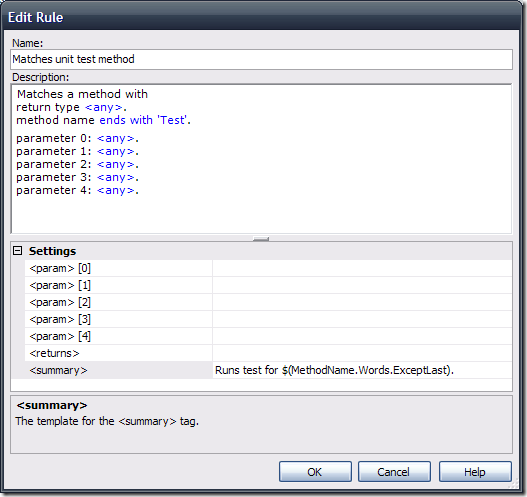Select the <param> [3] value field
527x497 pixels.
coord(362,319)
